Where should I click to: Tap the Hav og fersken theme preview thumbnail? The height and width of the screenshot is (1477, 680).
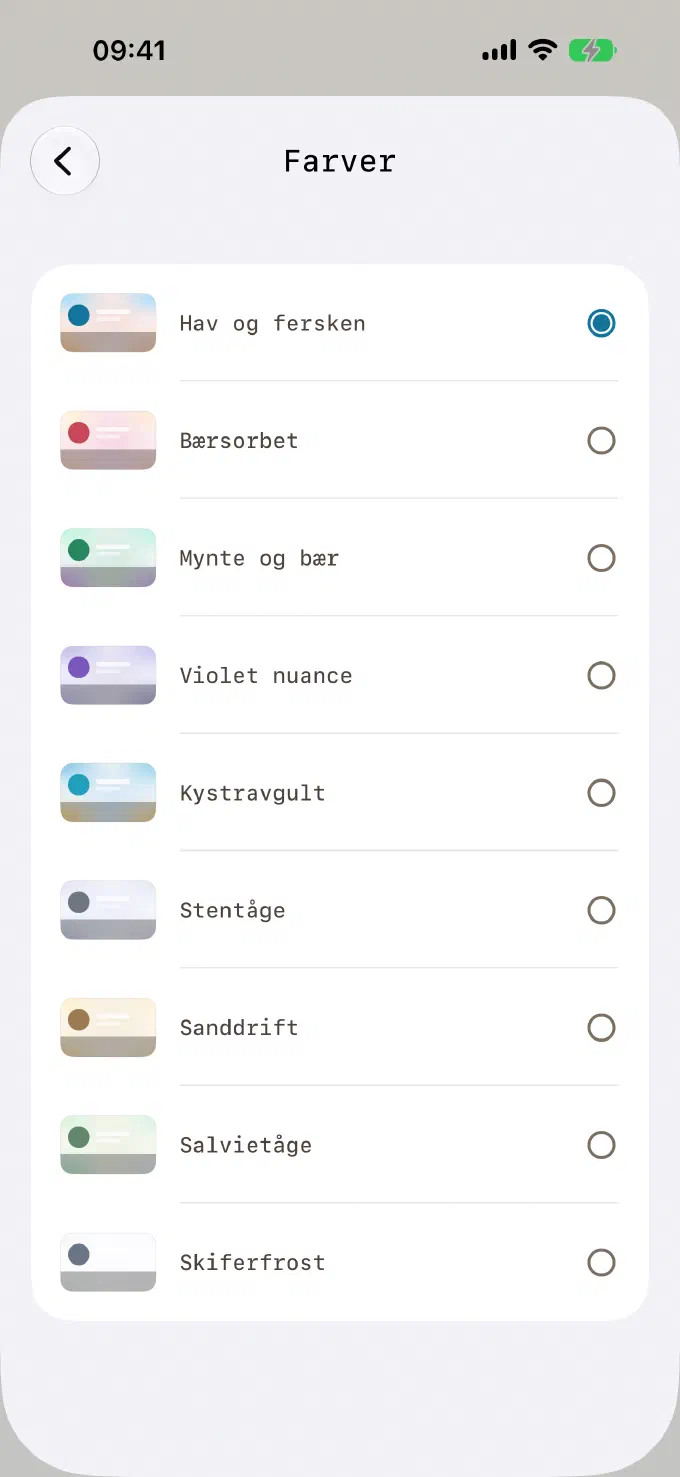108,323
